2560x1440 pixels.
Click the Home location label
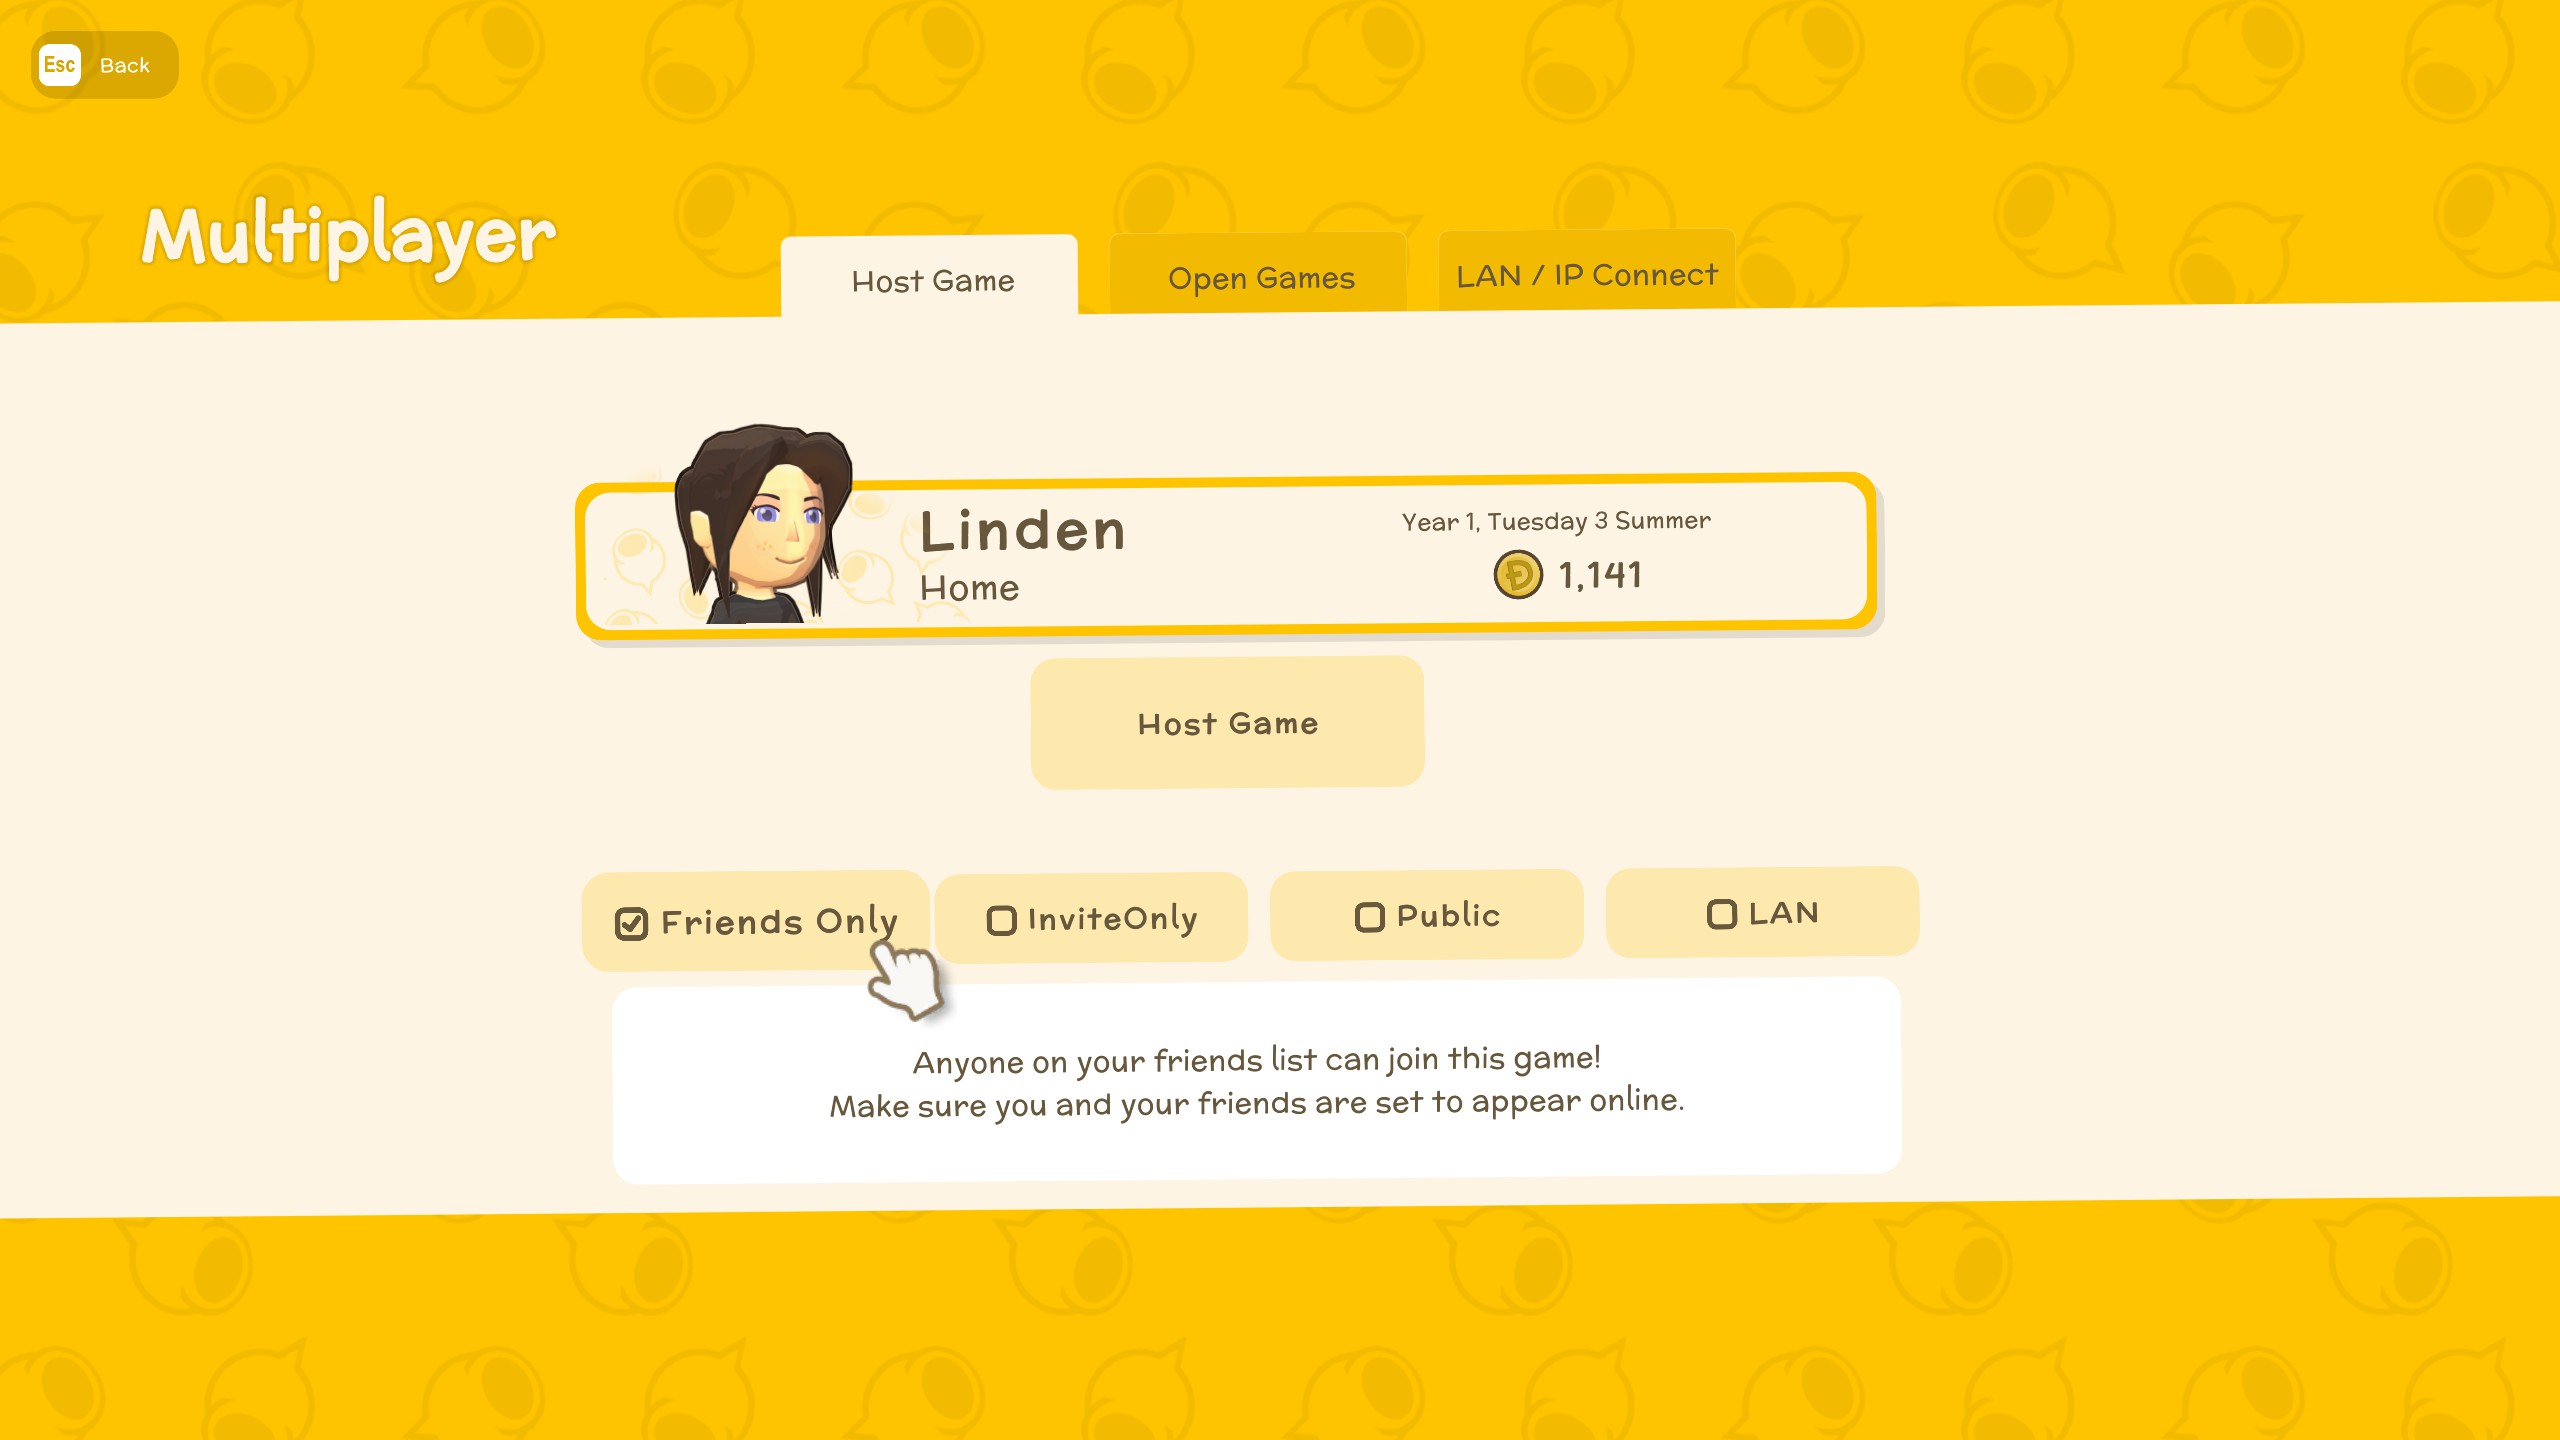[x=969, y=585]
